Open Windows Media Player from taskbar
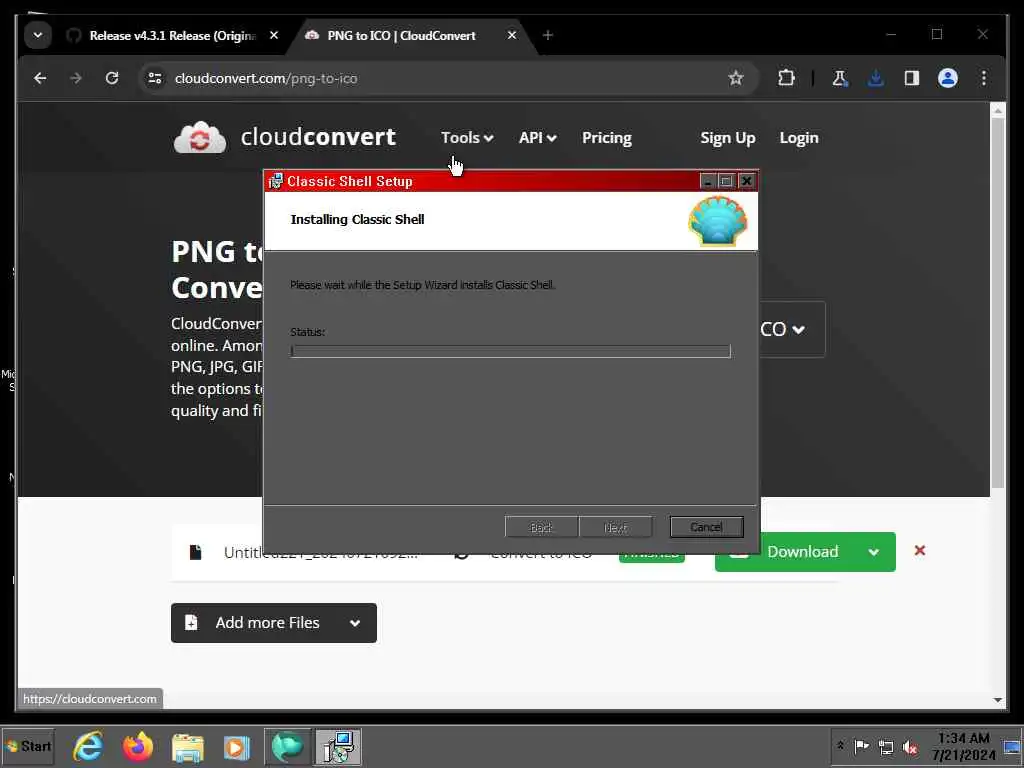 tap(236, 746)
